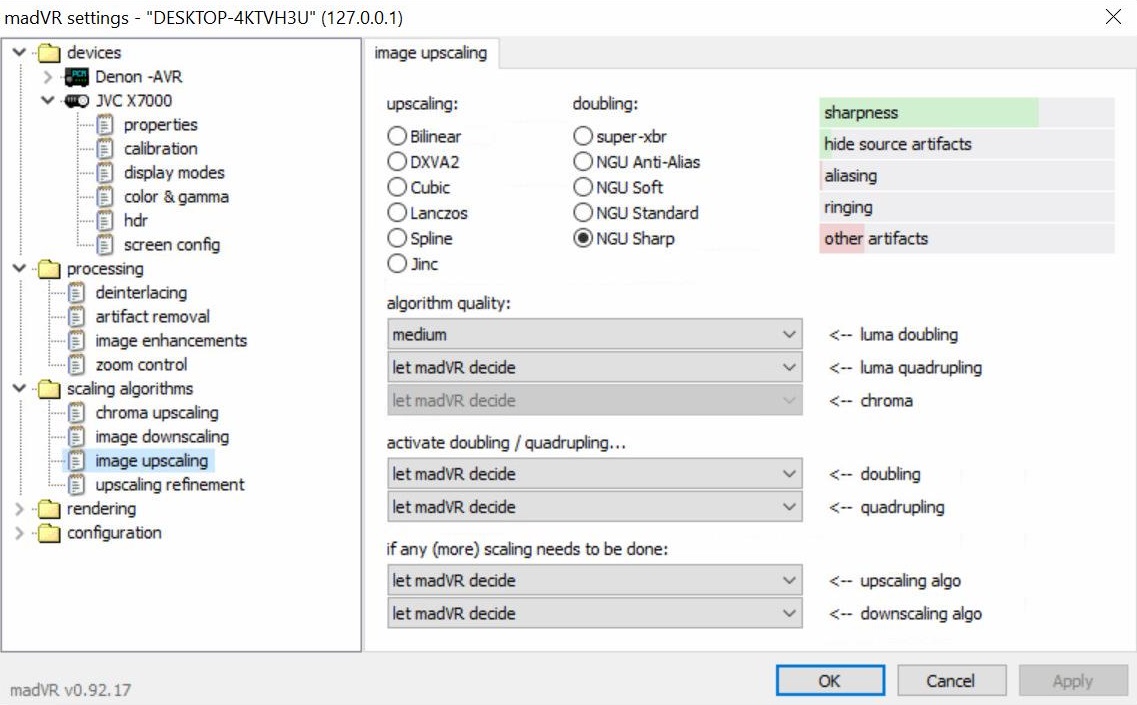
Task: Open the upscaling refinement settings page
Action: [170, 485]
